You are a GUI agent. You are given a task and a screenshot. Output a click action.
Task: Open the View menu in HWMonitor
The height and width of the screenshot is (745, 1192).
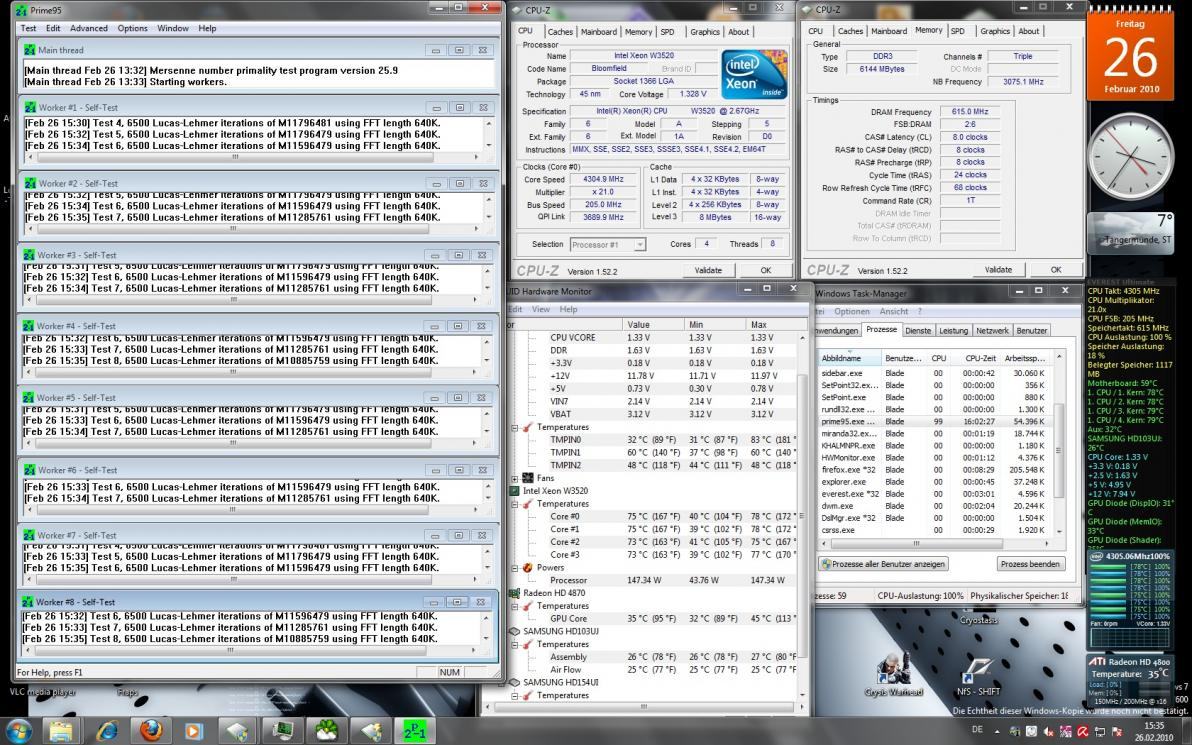click(x=541, y=309)
